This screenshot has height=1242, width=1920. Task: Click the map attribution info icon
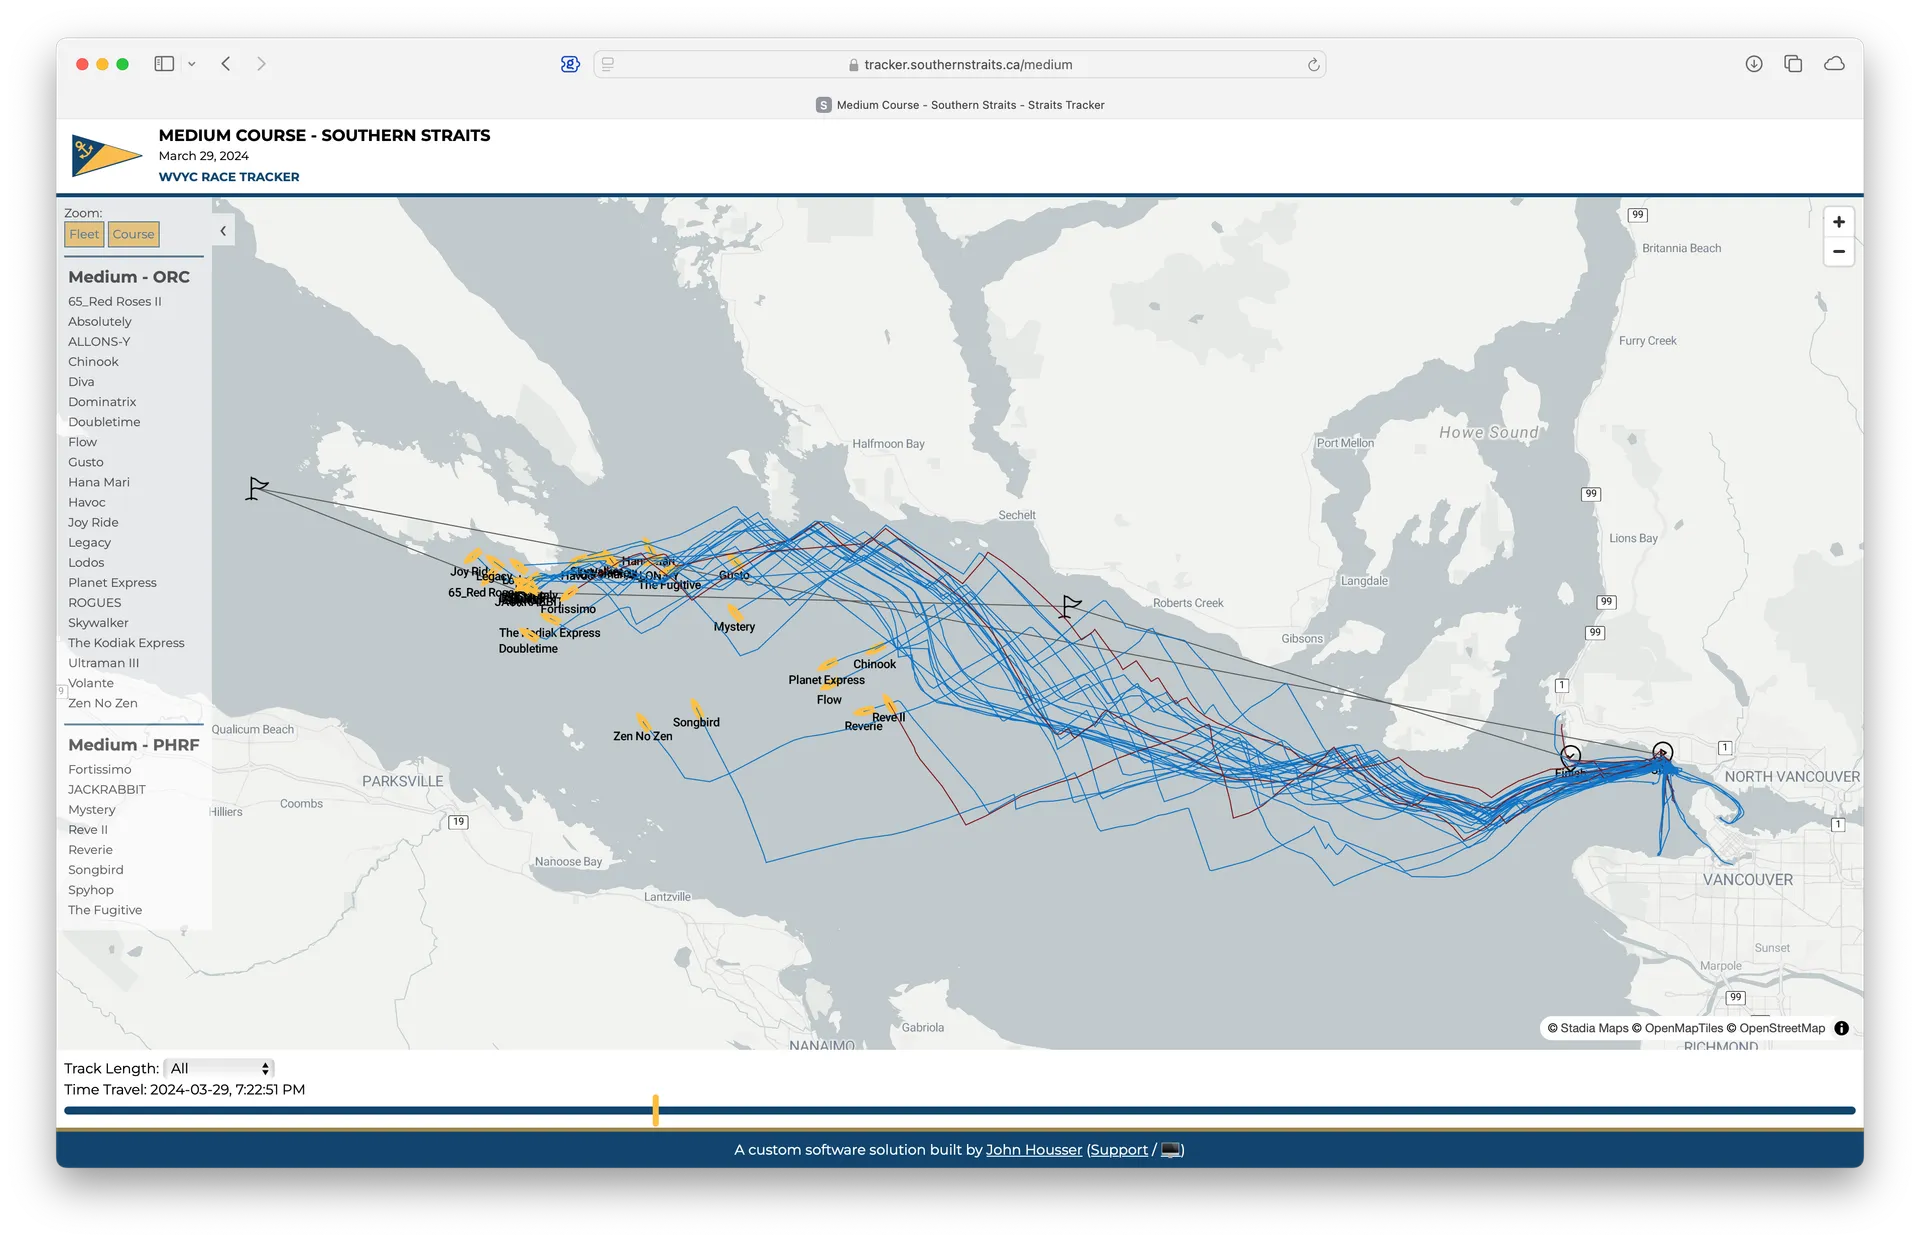(1841, 1028)
